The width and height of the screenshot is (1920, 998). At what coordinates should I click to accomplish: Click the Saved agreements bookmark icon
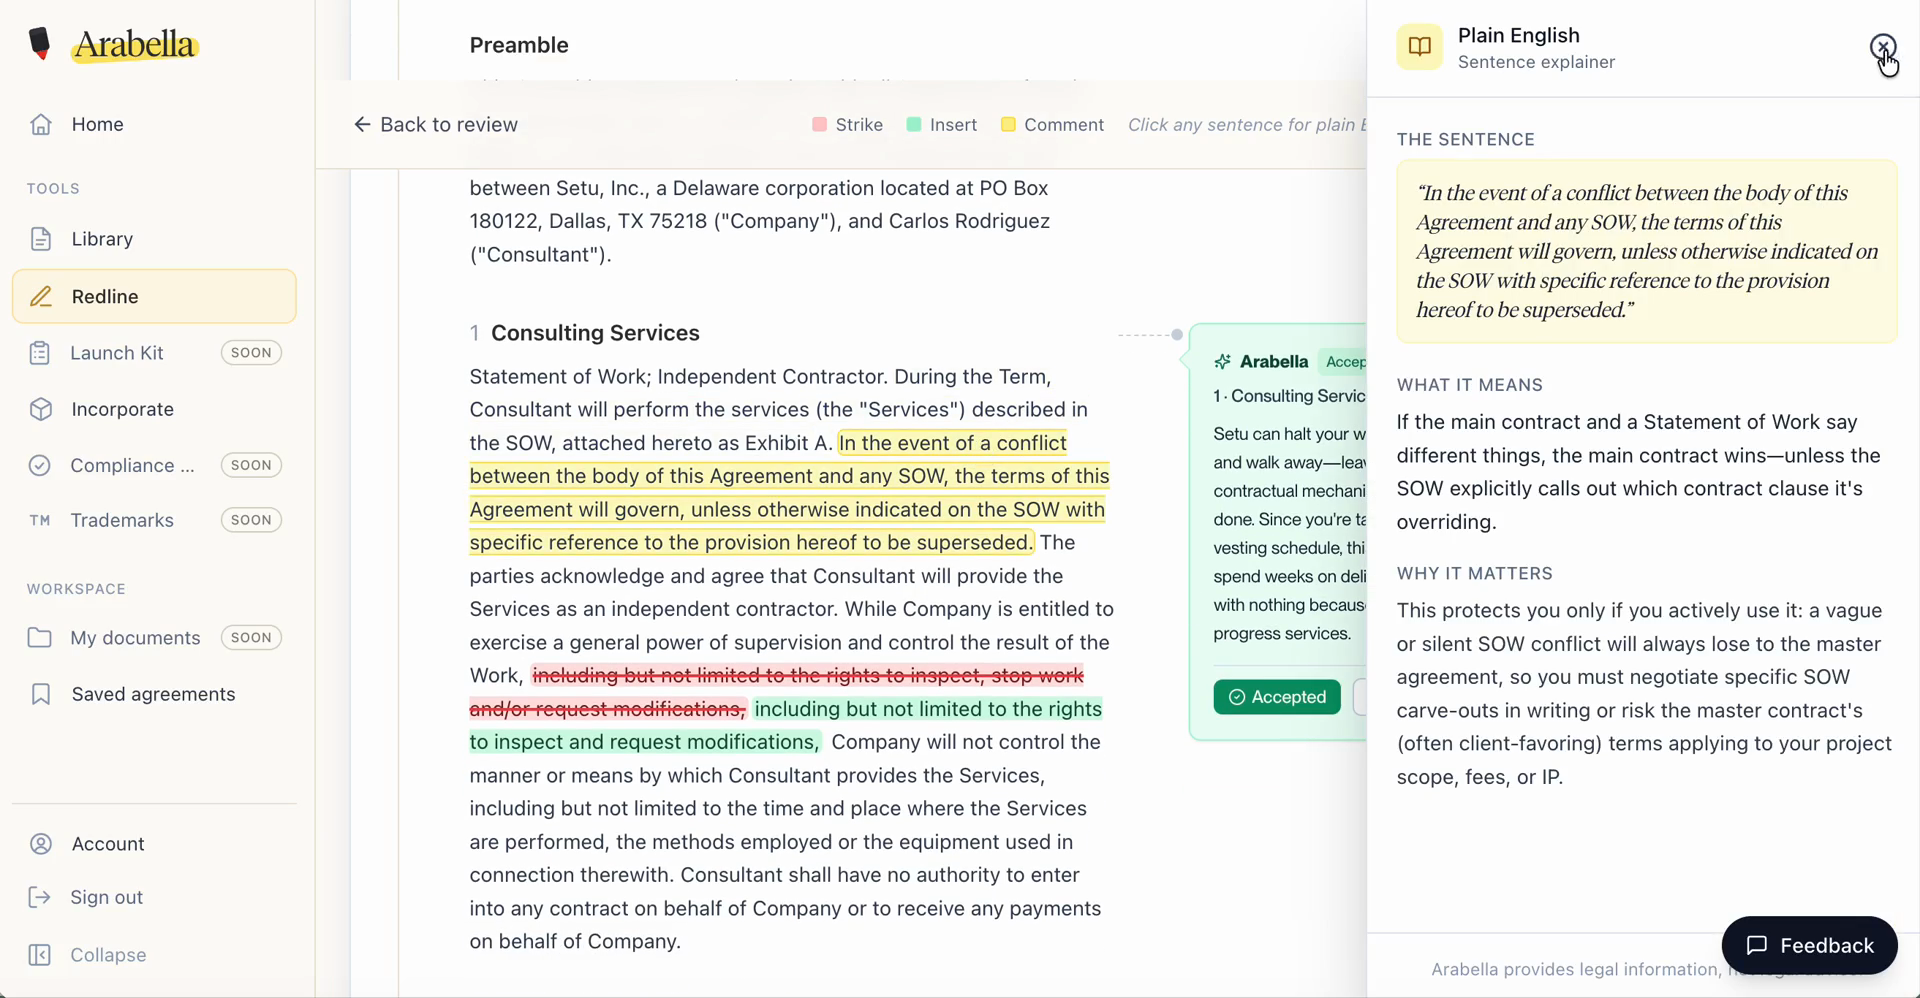[x=41, y=694]
